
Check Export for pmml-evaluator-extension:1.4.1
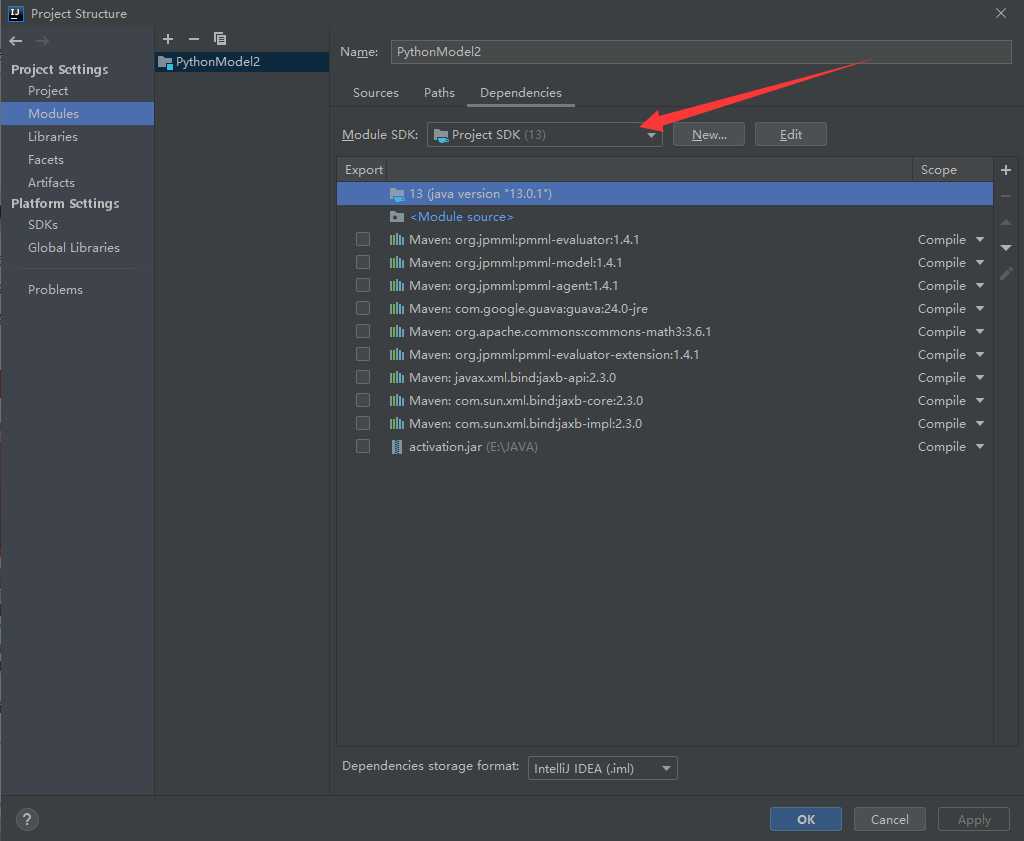[x=362, y=355]
